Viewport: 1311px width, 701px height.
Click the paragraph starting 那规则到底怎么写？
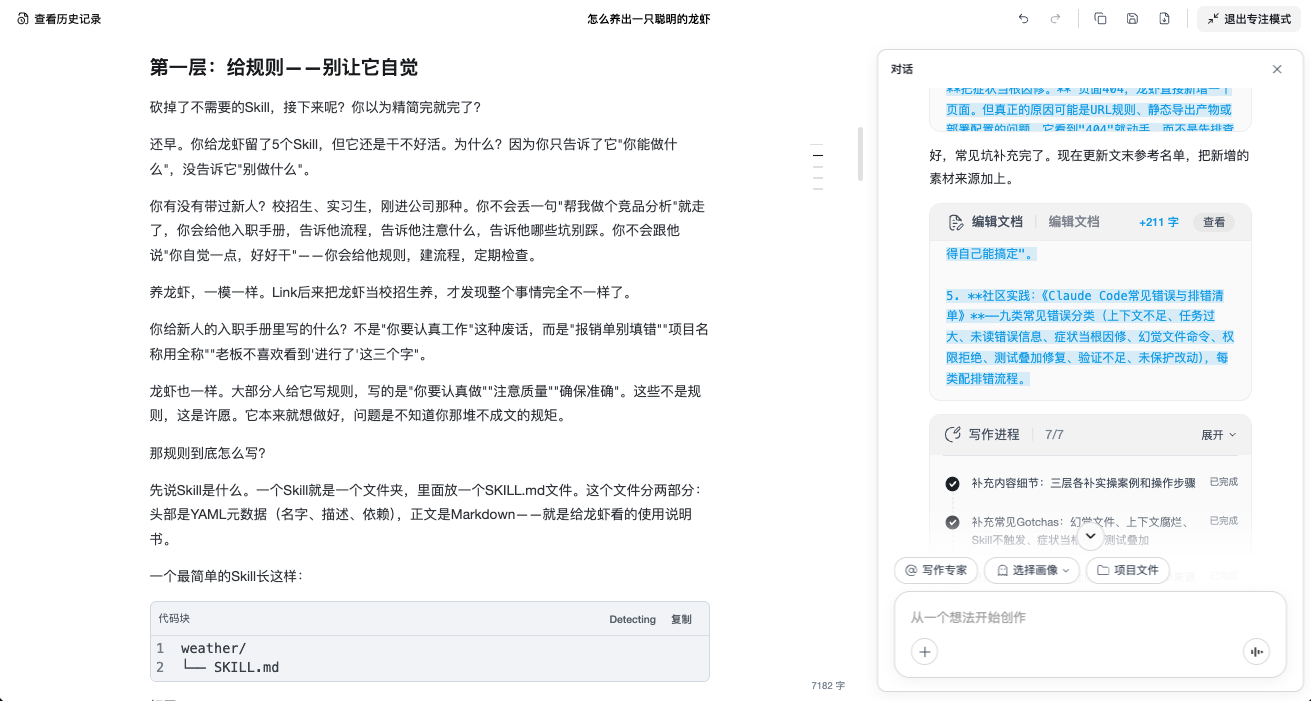(208, 453)
